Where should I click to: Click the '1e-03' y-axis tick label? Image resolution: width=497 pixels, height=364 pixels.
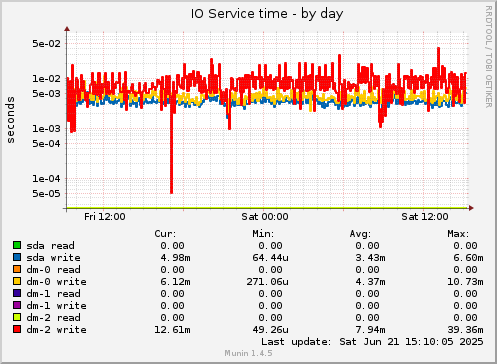tap(47, 129)
